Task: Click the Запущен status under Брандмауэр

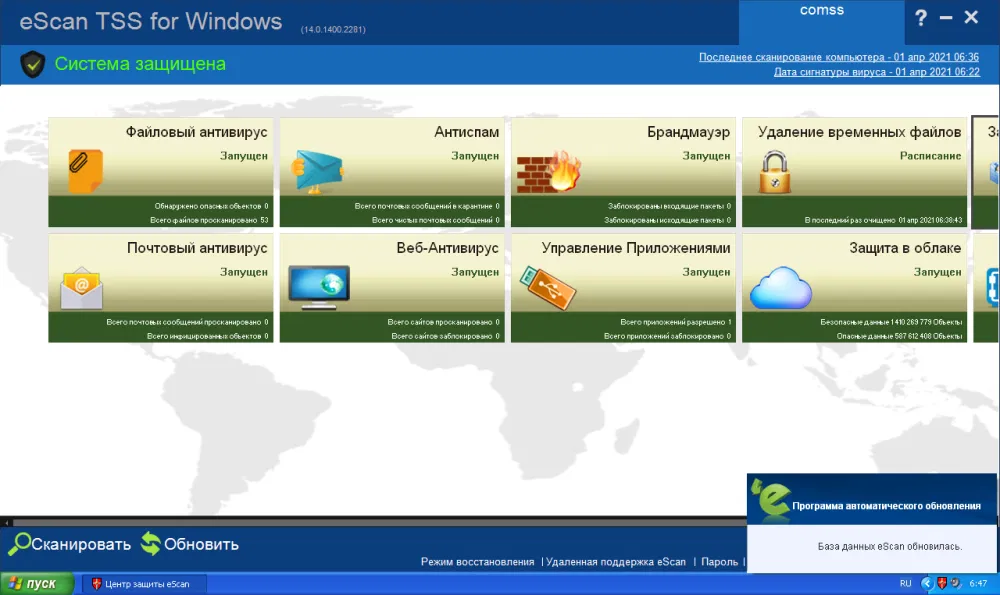Action: (x=706, y=156)
